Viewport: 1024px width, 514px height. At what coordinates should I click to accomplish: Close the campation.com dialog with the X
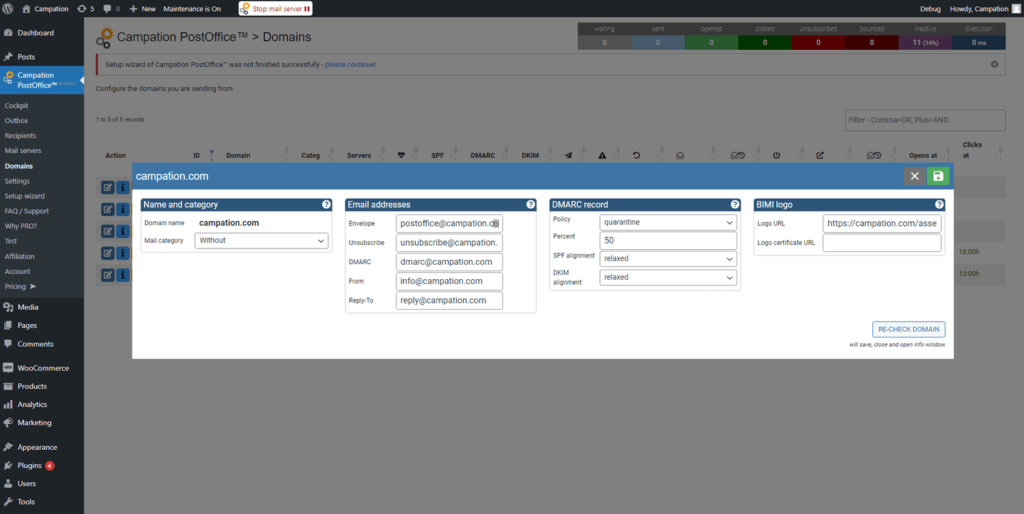(914, 176)
